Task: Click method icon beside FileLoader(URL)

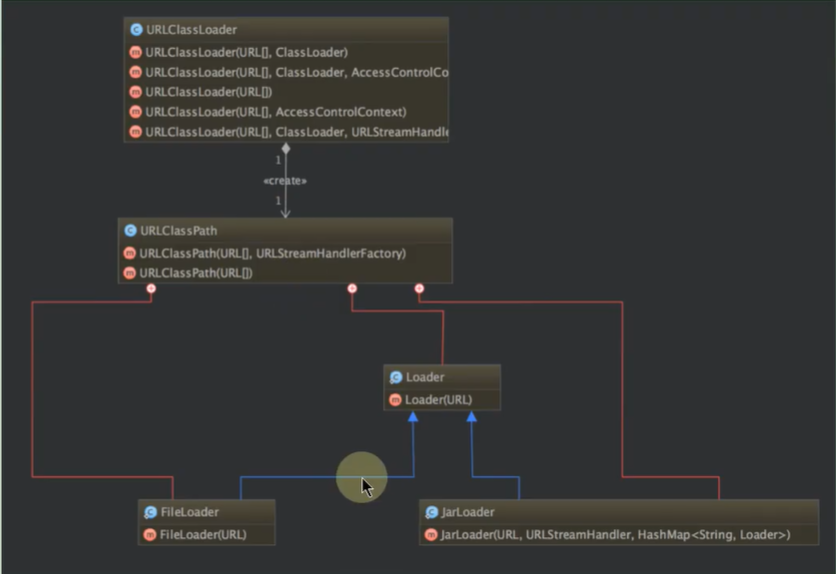Action: 150,535
